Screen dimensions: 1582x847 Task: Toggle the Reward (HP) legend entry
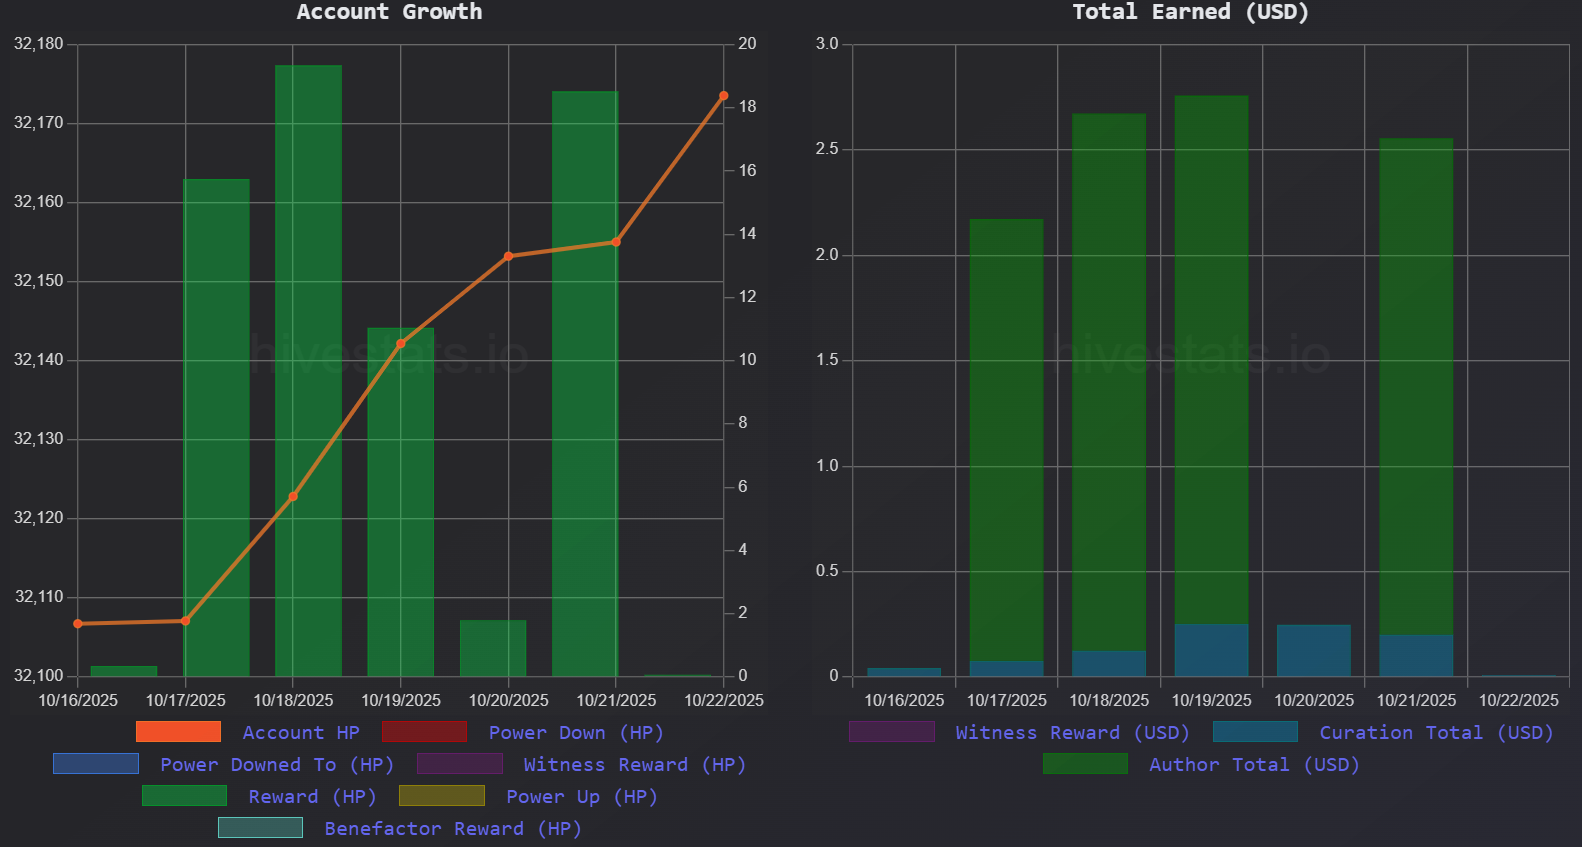click(x=312, y=797)
